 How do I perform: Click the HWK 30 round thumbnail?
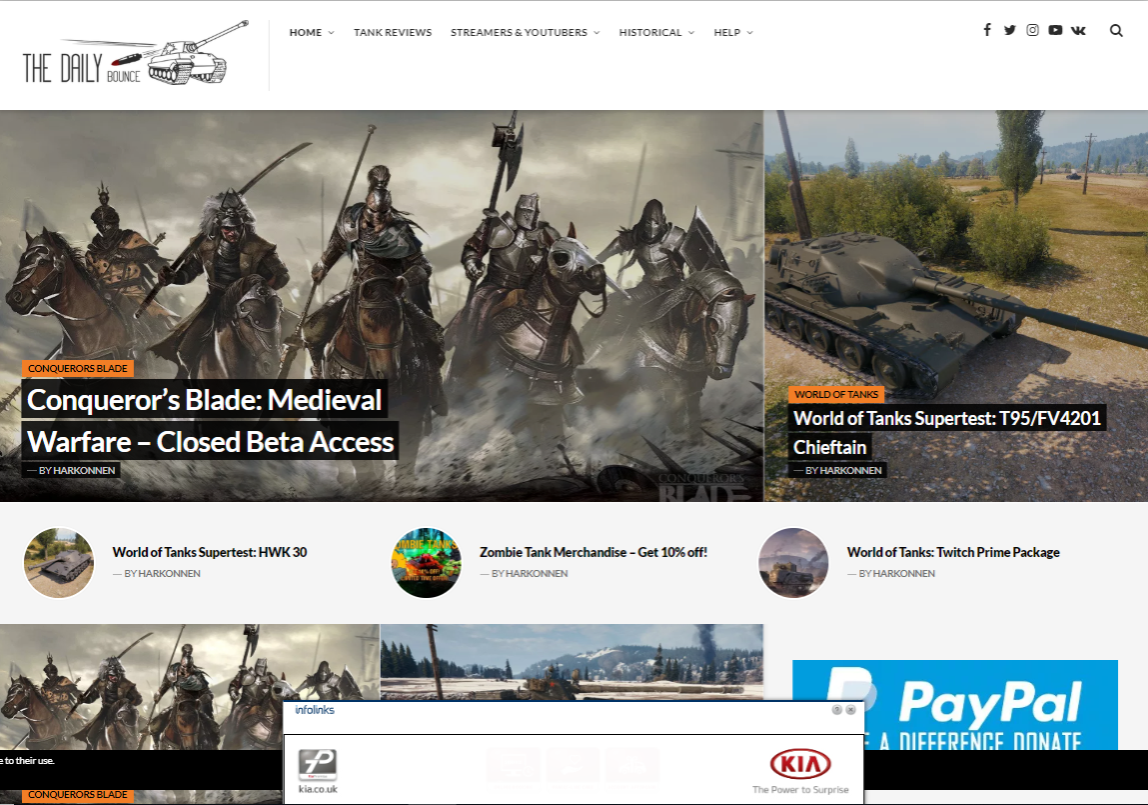pos(59,563)
